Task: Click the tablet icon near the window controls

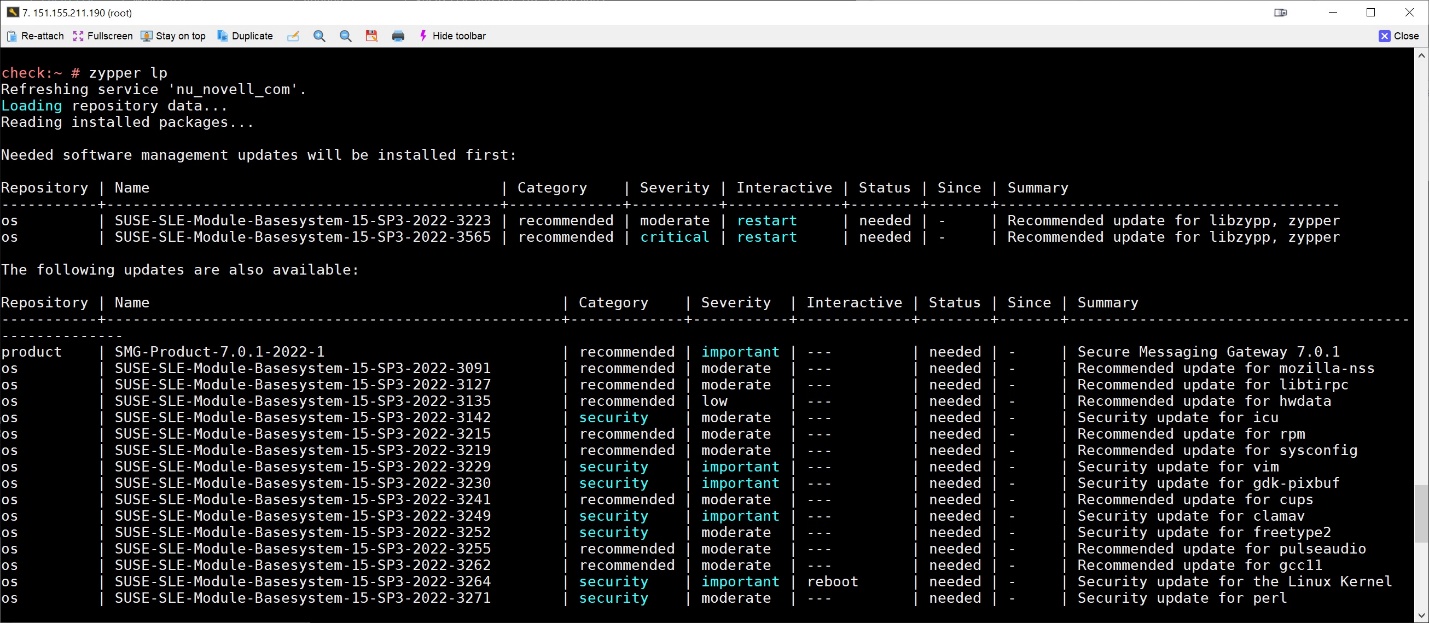Action: [x=1281, y=13]
